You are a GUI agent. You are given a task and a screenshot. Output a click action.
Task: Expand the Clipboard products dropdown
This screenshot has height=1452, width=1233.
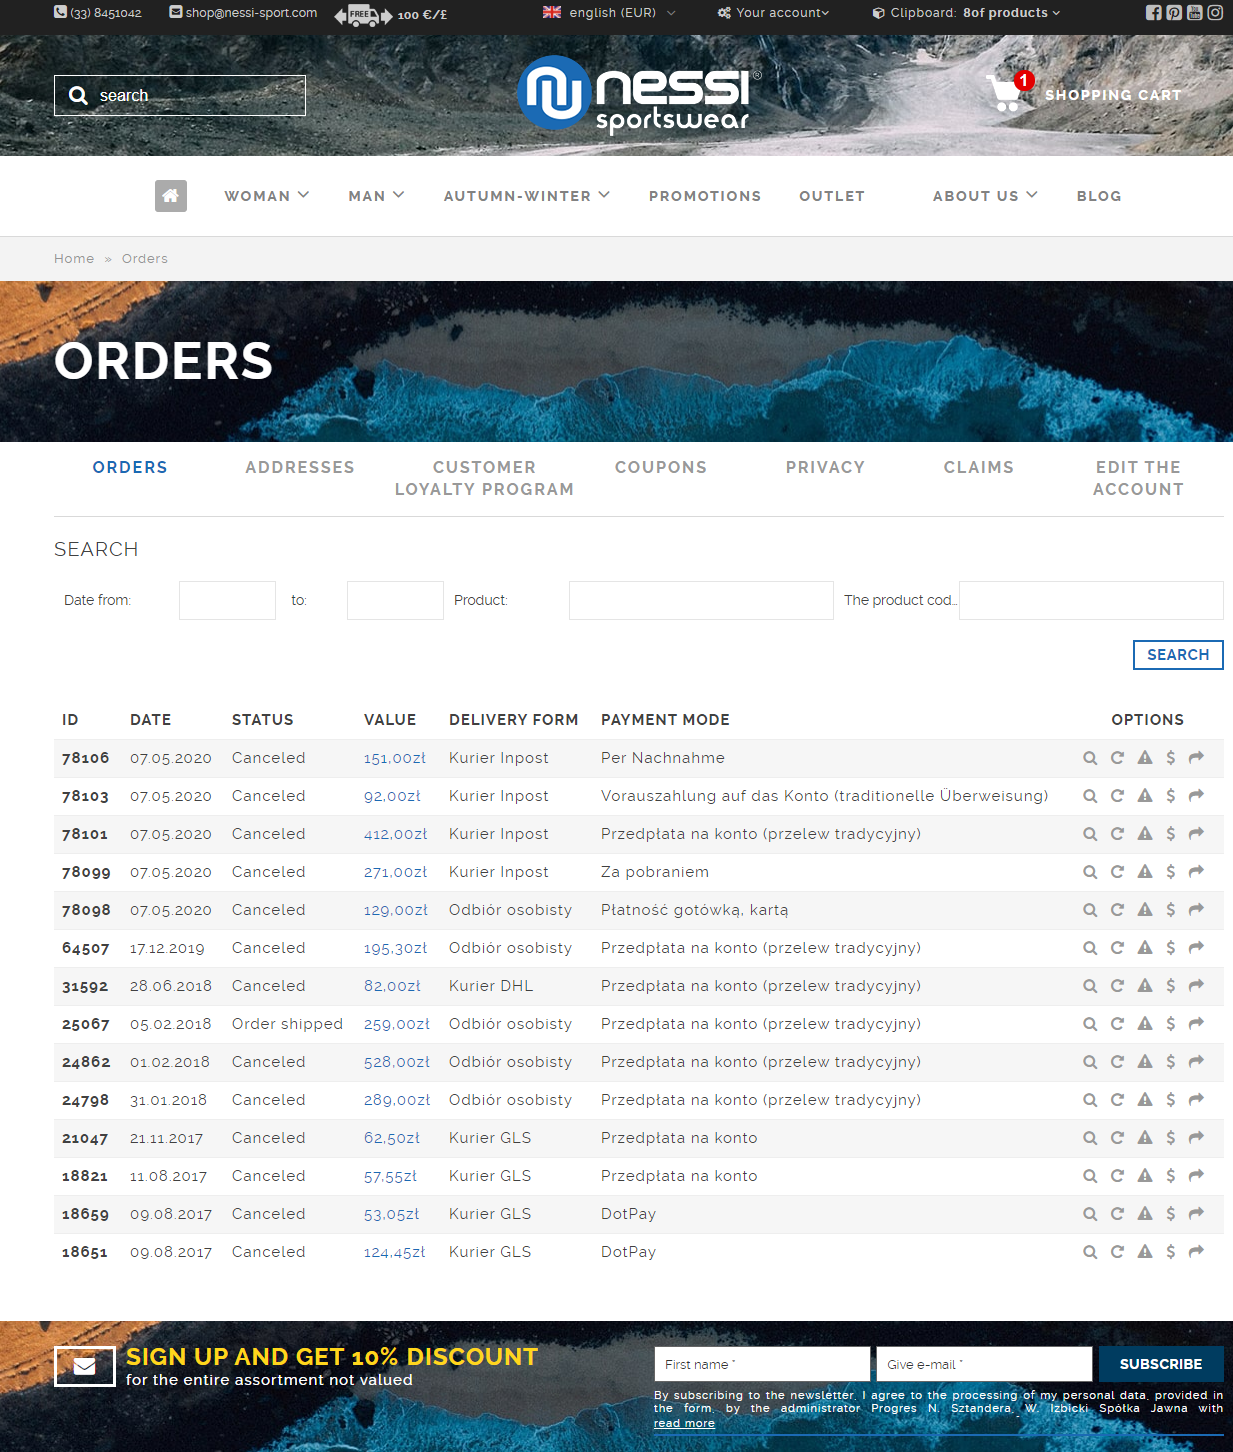(966, 13)
